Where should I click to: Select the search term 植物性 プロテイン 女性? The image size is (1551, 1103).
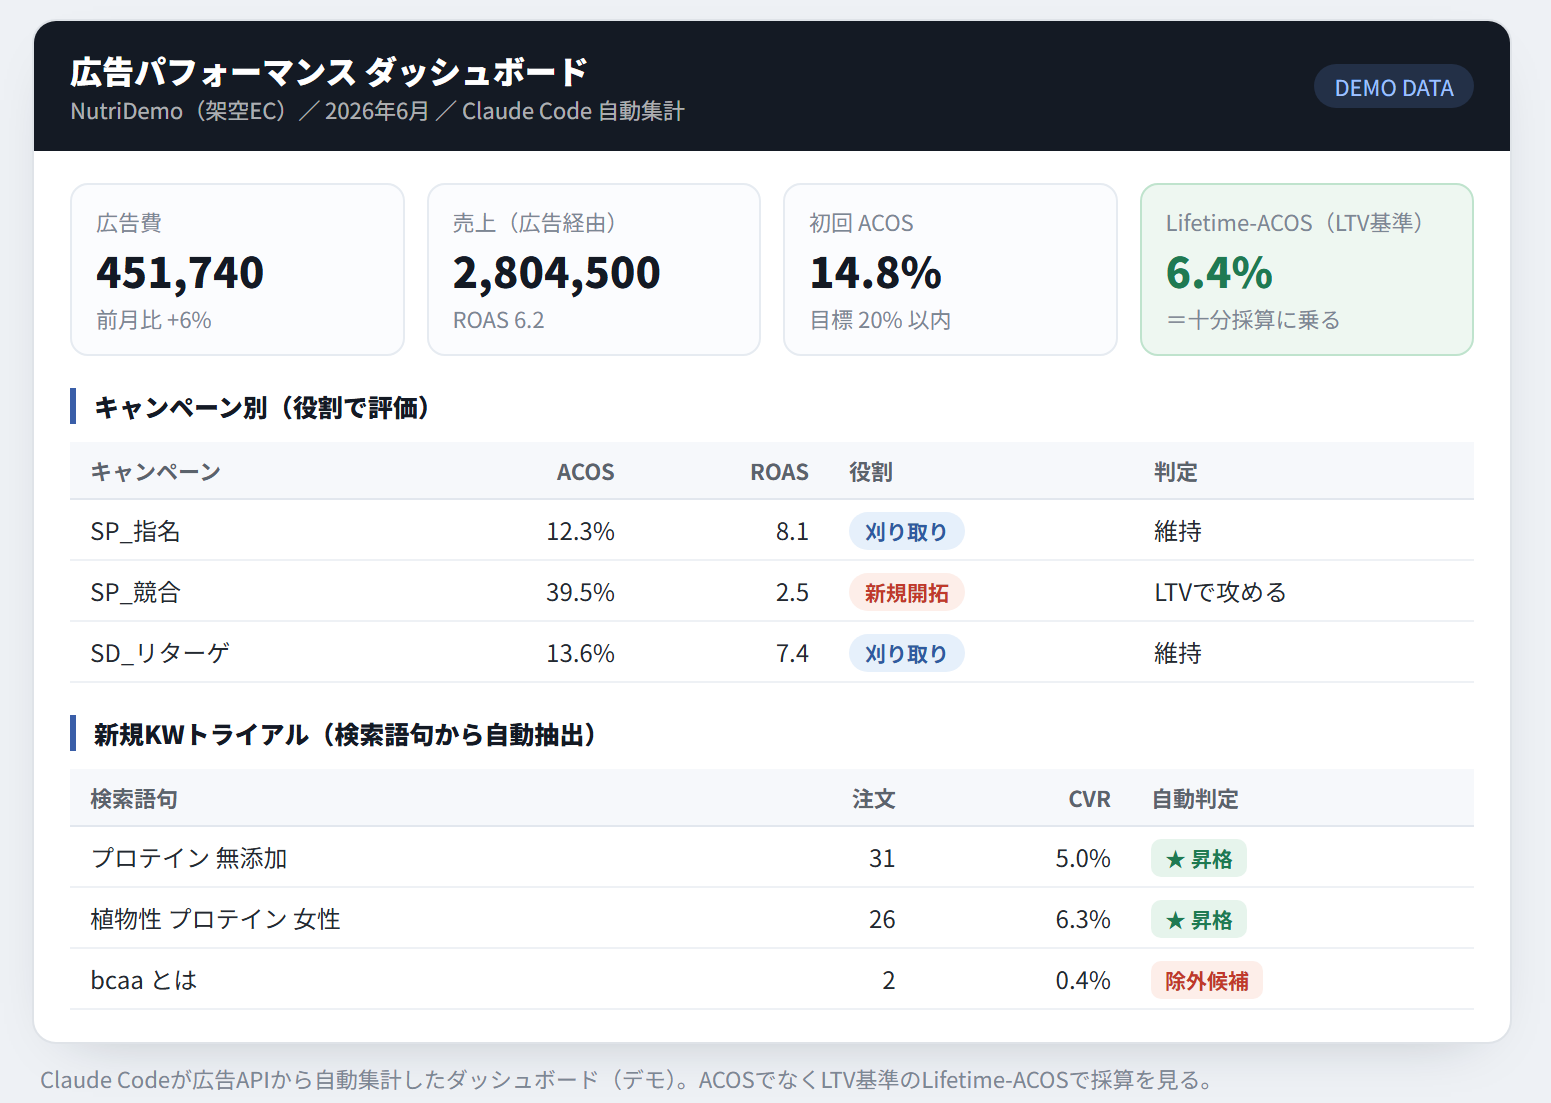(216, 919)
